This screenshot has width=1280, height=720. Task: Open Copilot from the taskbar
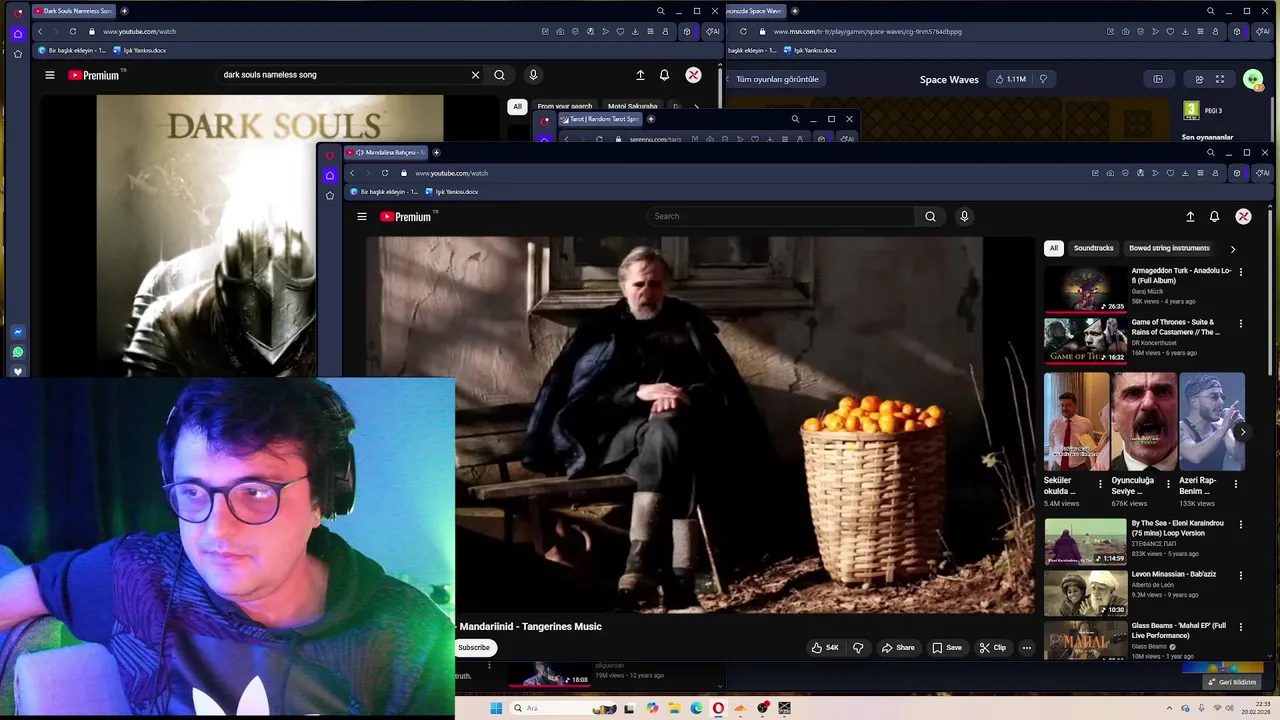pyautogui.click(x=652, y=708)
